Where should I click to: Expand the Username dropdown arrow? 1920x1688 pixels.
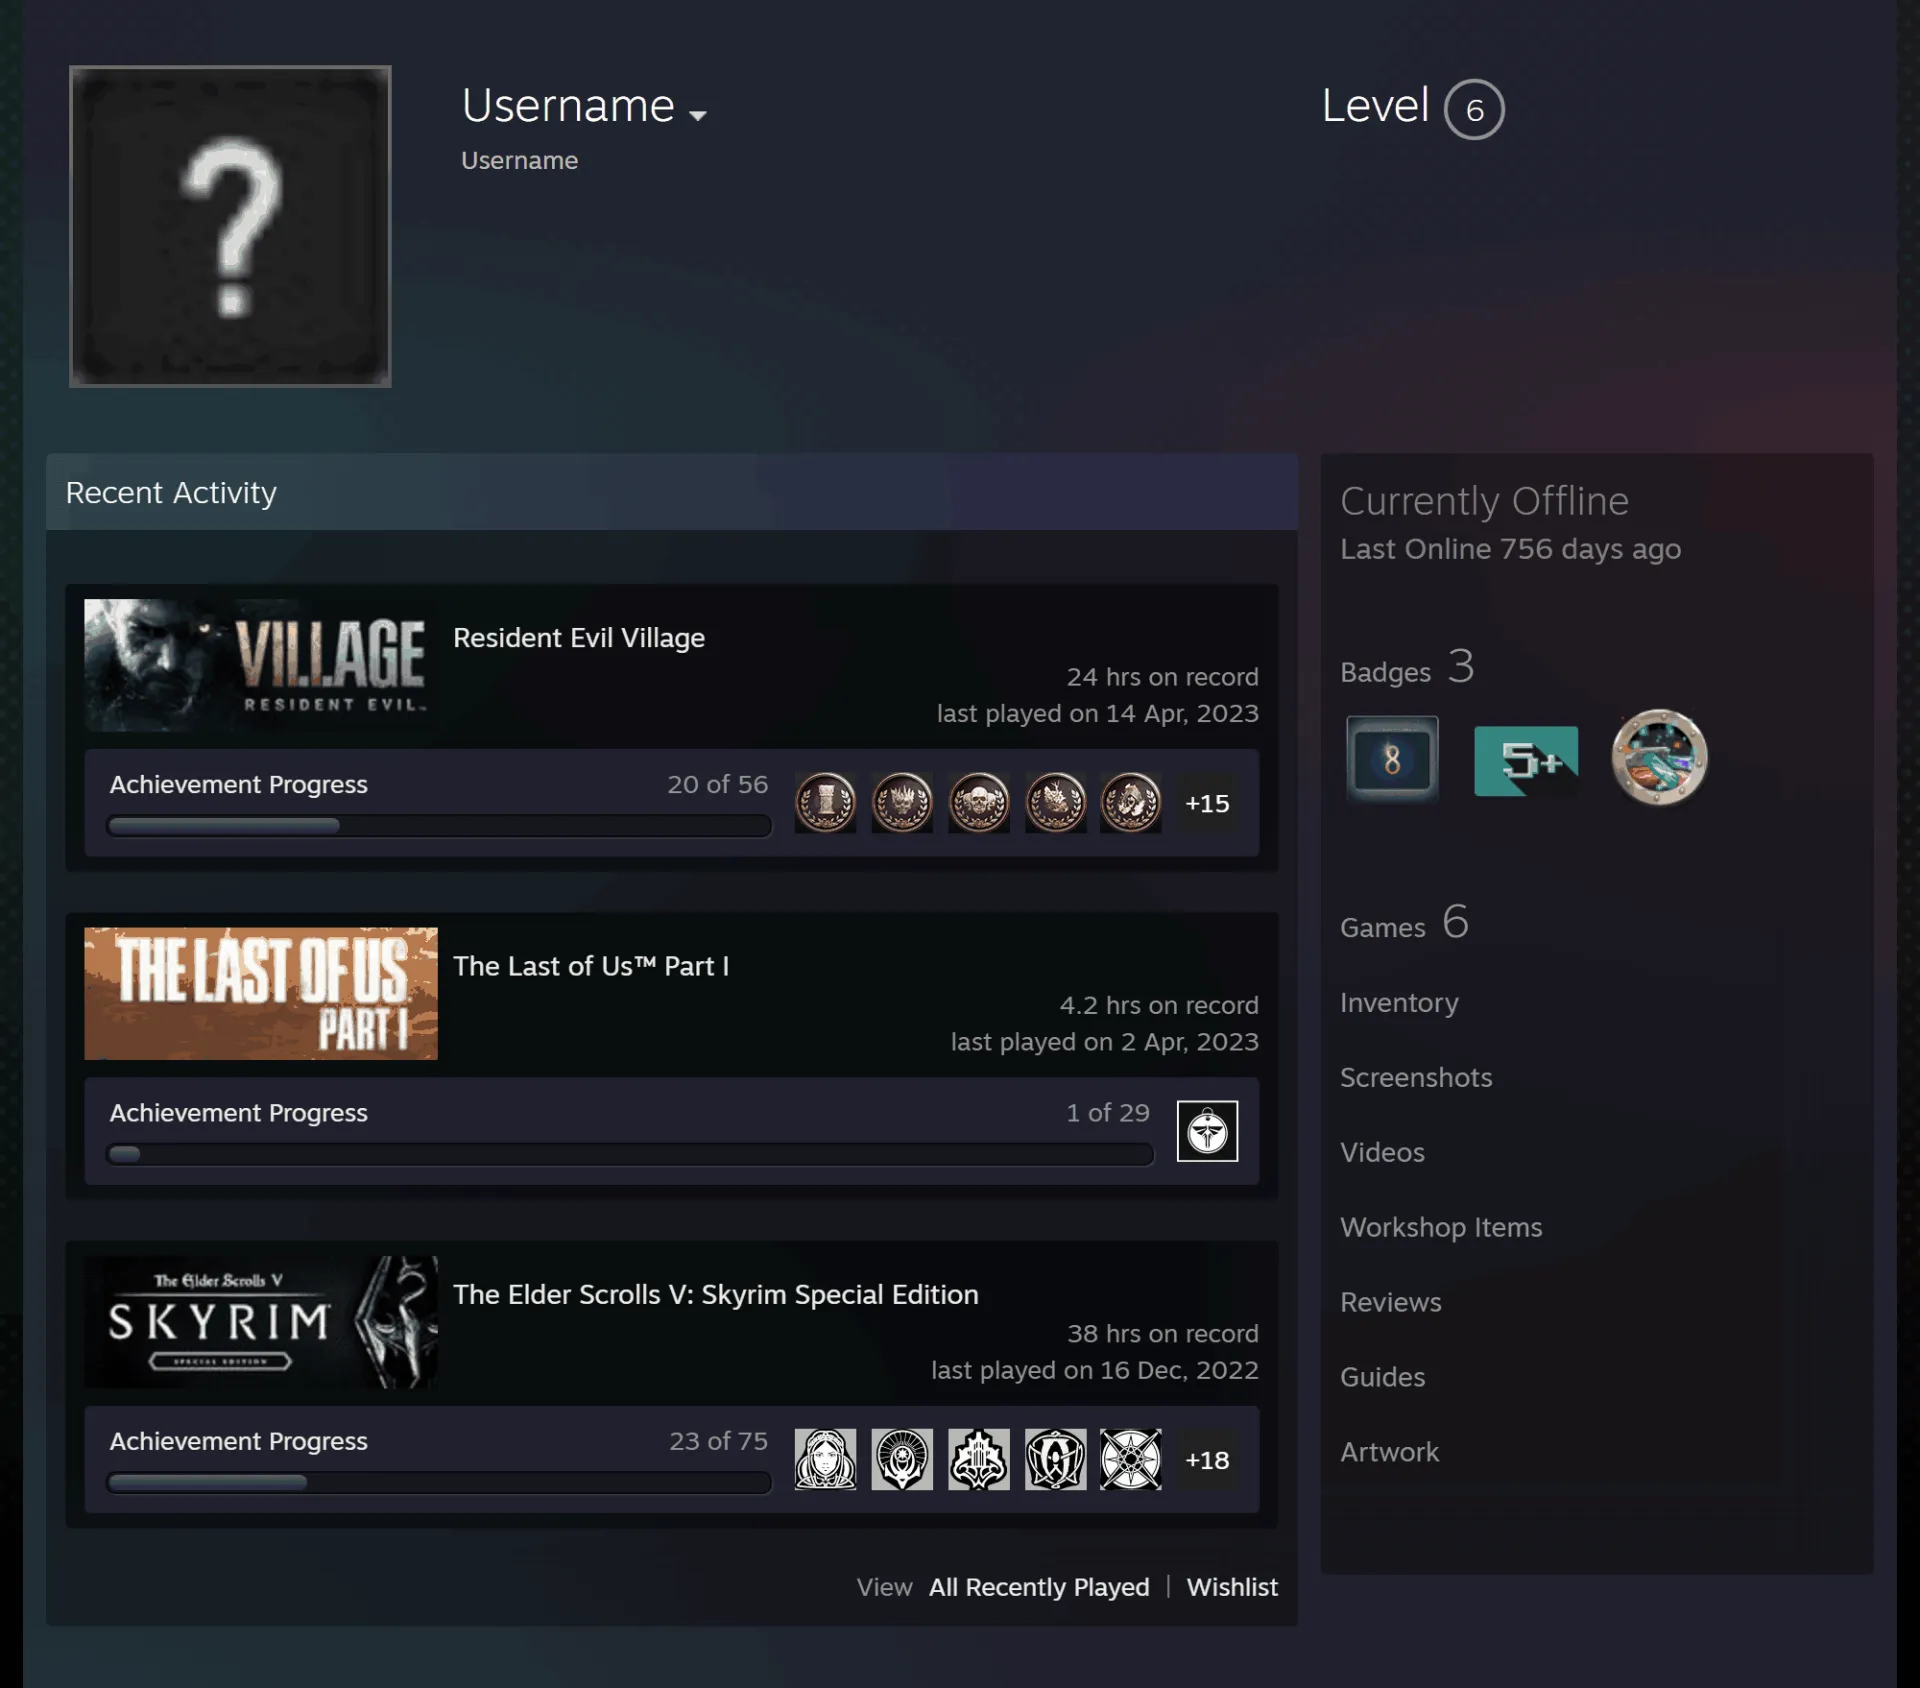pyautogui.click(x=698, y=115)
